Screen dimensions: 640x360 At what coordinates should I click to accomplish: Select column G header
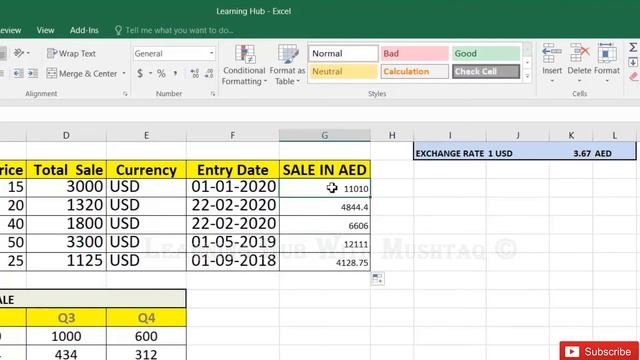(324, 135)
